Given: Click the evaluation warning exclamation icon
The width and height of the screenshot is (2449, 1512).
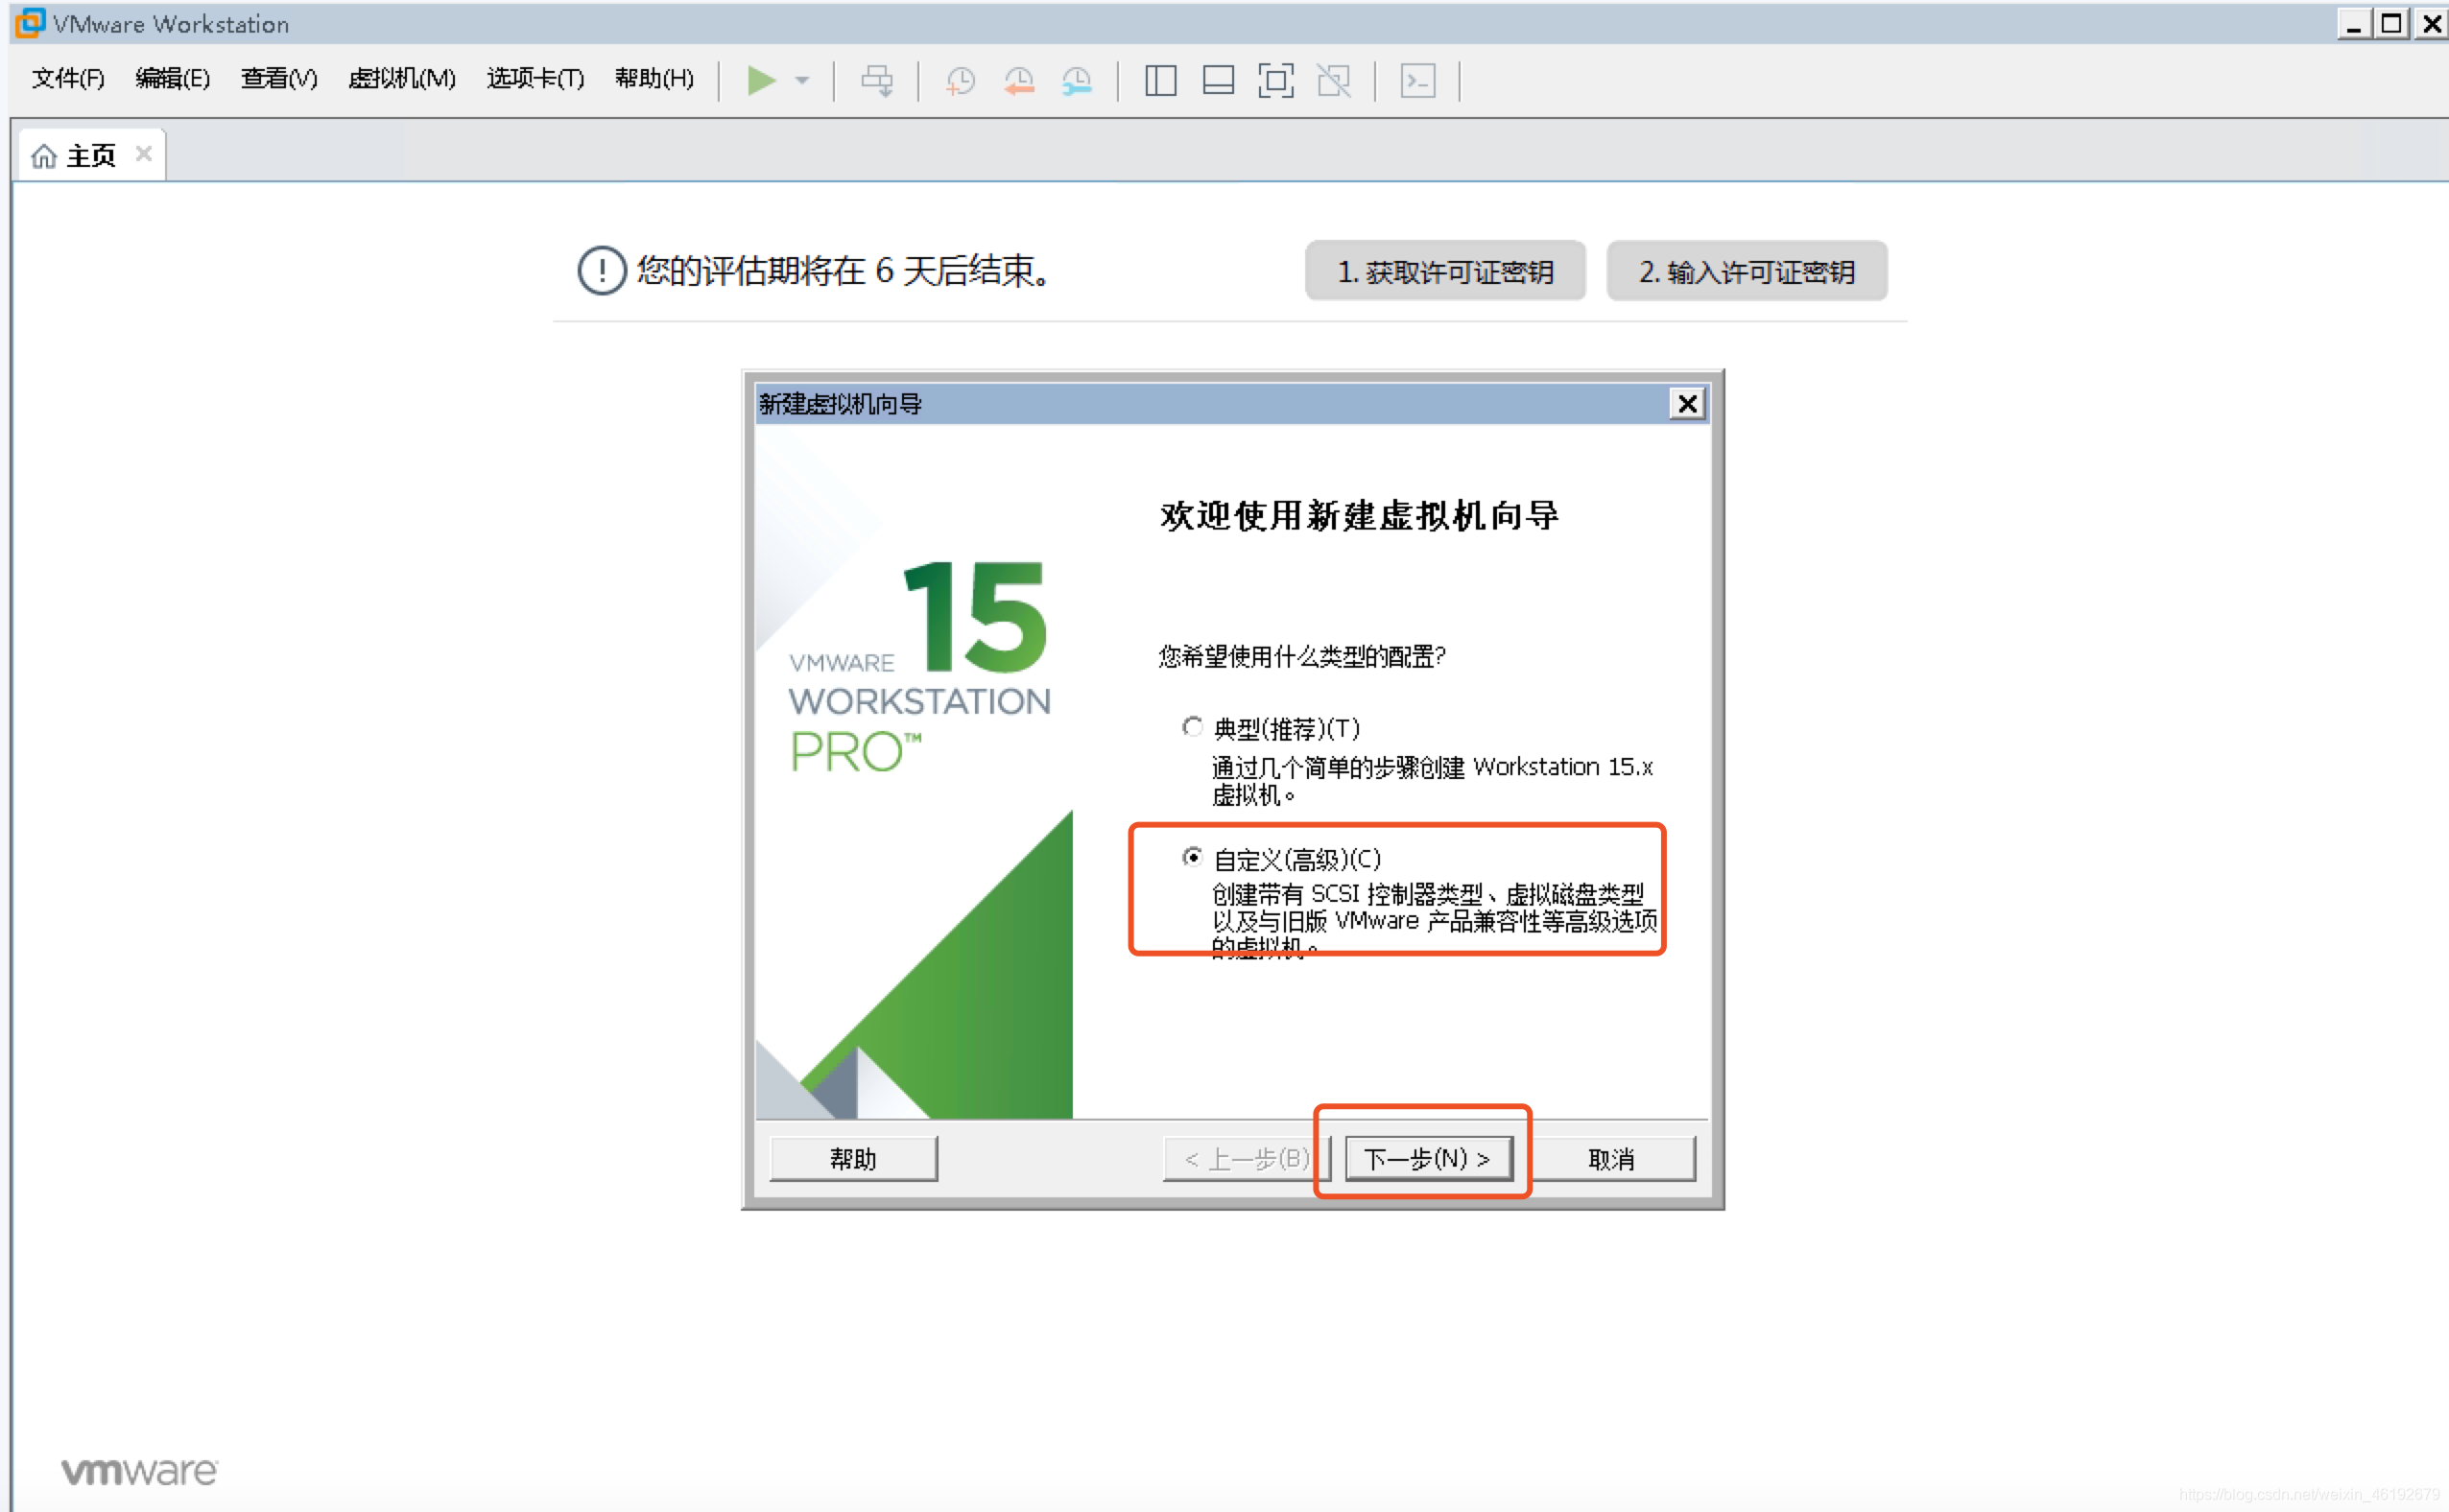Looking at the screenshot, I should 602,270.
